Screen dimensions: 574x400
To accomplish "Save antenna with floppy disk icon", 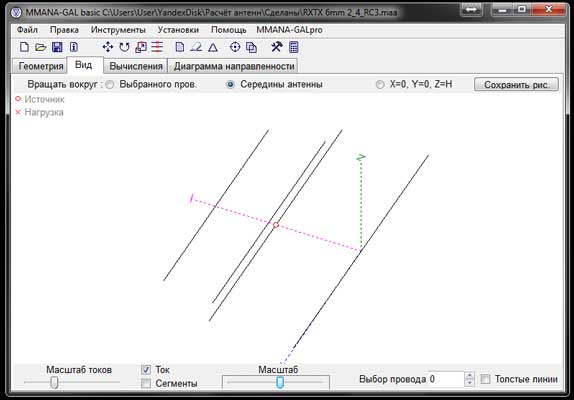I will 57,47.
